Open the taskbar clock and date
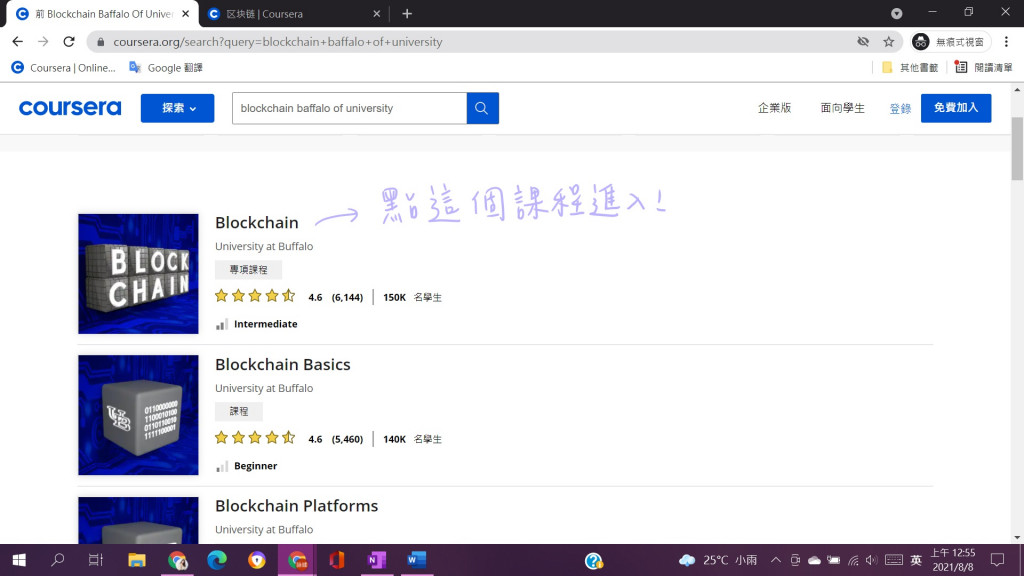This screenshot has width=1024, height=576. (x=953, y=560)
